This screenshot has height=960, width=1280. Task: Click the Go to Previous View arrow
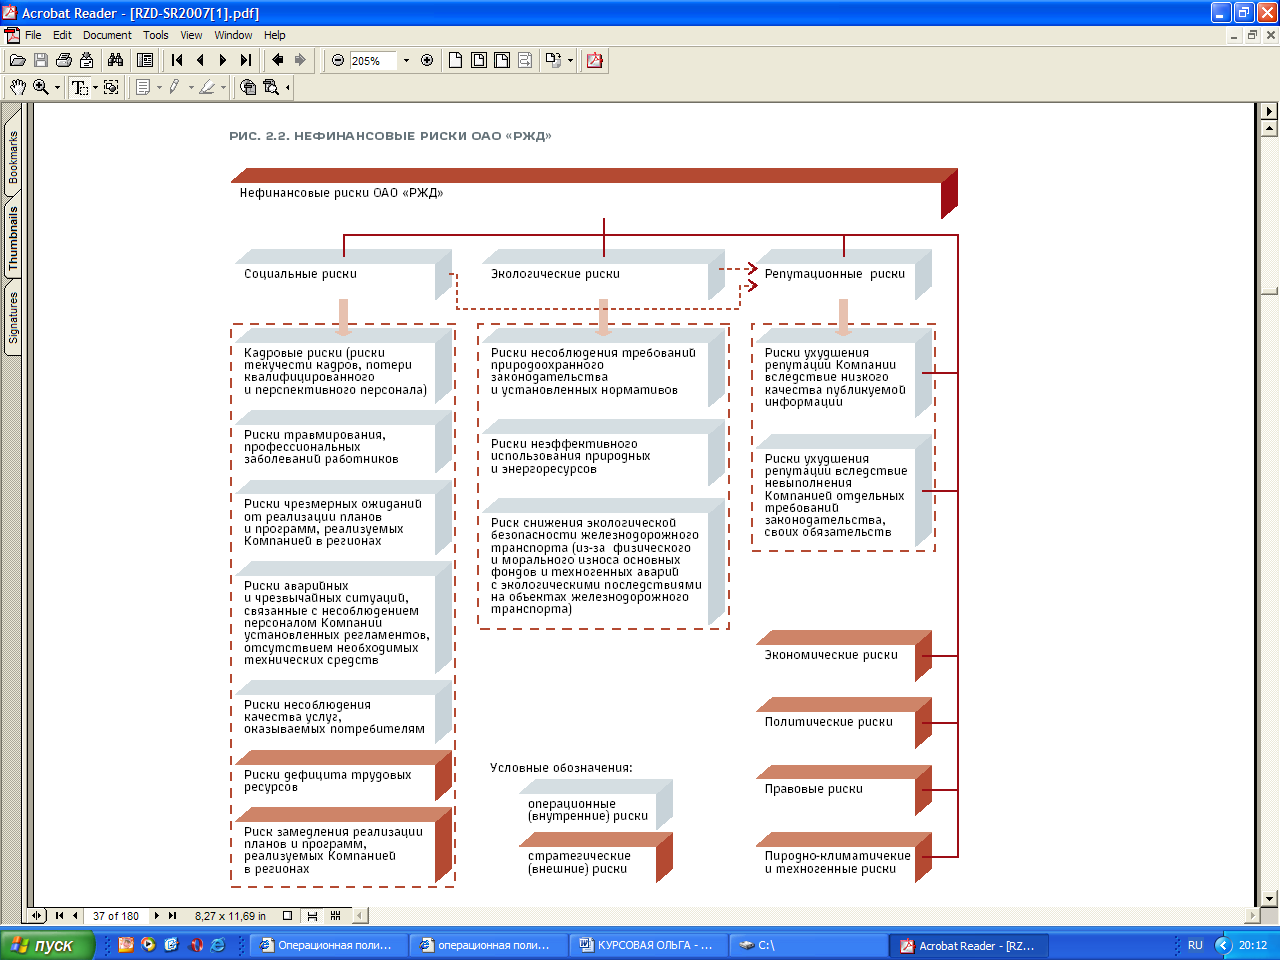(x=278, y=60)
